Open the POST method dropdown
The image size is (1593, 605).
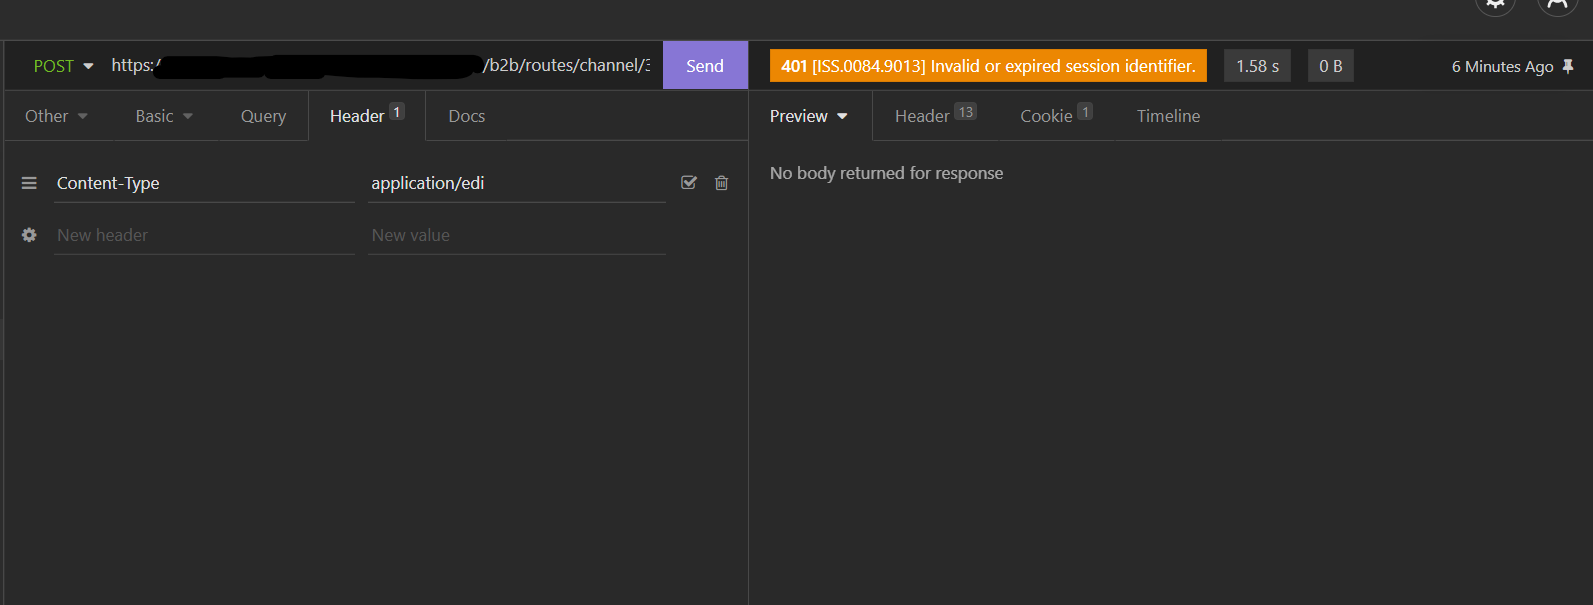tap(63, 66)
